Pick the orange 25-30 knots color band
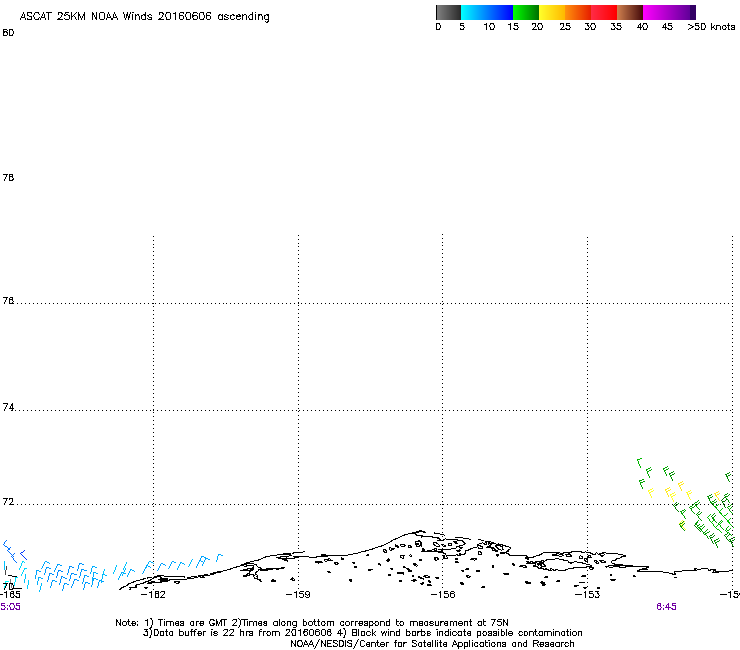This screenshot has width=740, height=650. point(578,12)
